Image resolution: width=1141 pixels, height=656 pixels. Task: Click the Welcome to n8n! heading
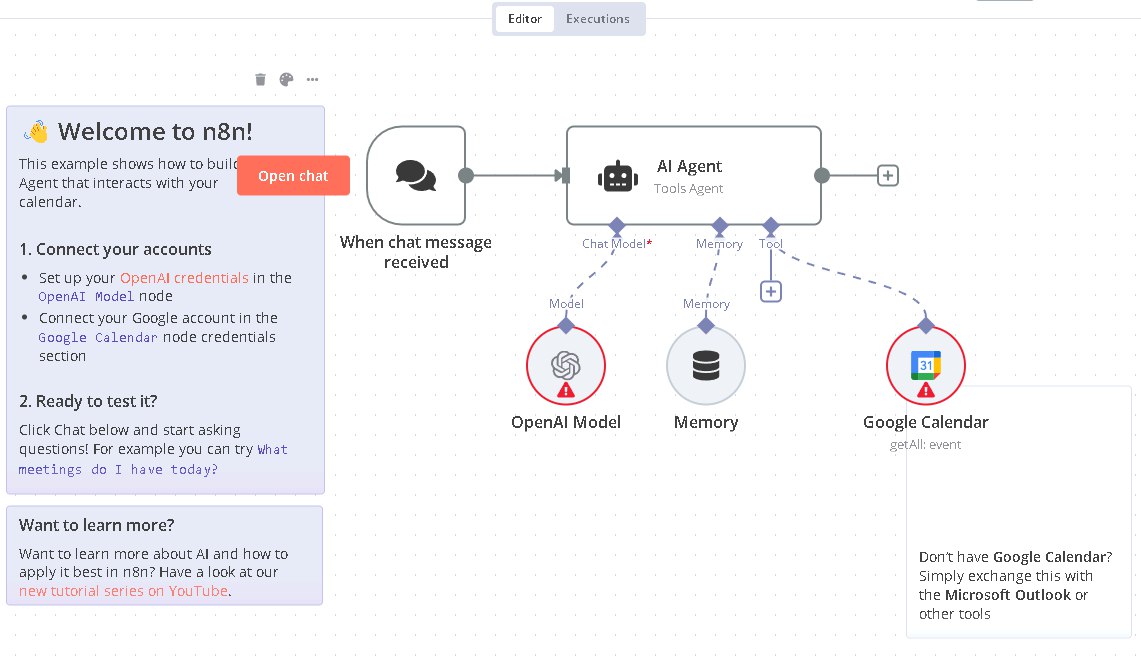[x=156, y=132]
